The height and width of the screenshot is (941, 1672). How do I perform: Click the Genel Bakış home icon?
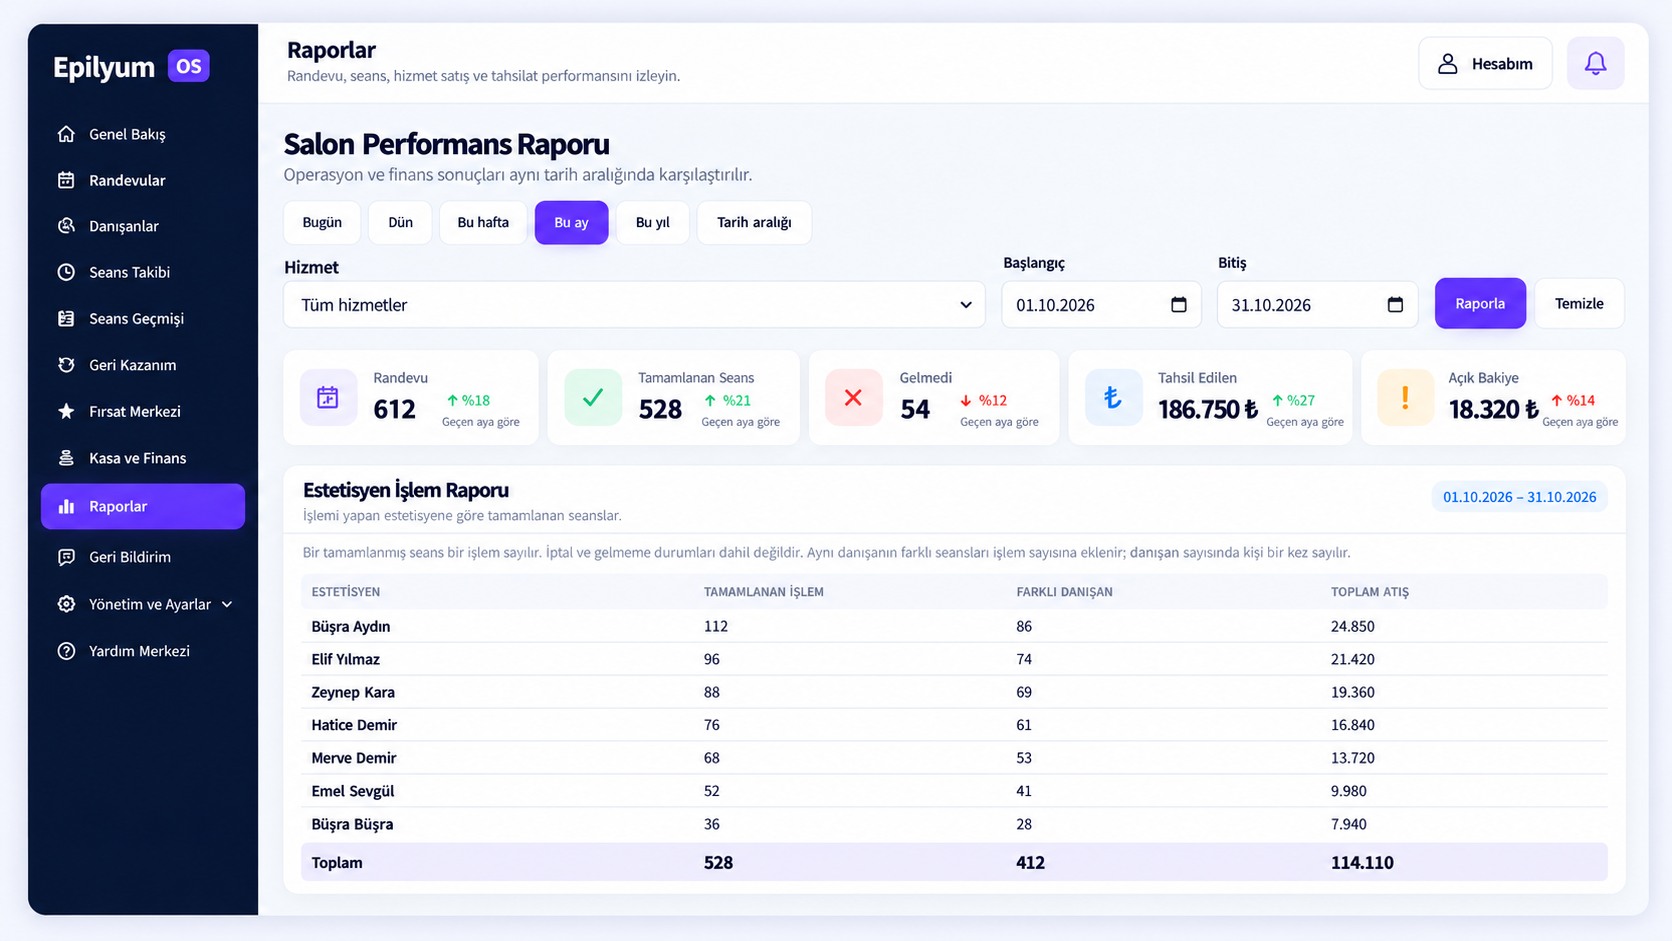pyautogui.click(x=66, y=134)
